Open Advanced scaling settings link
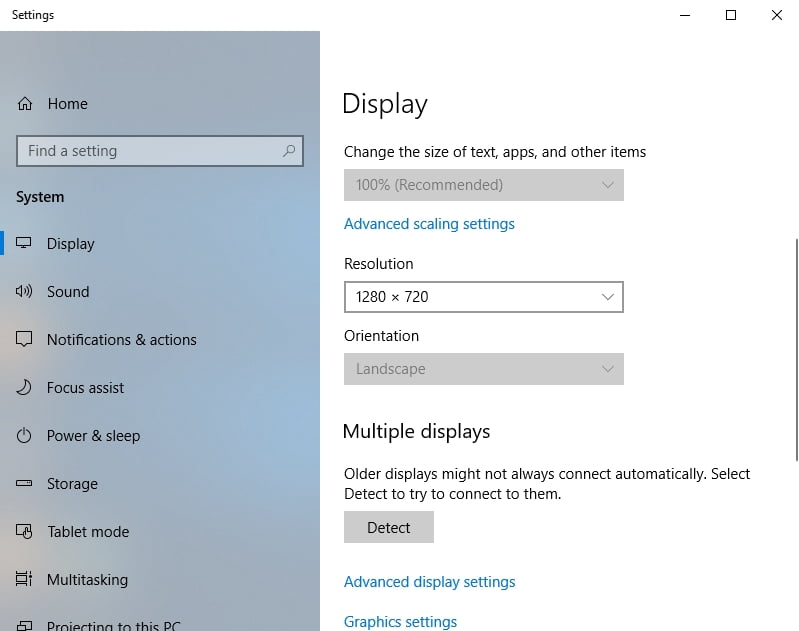Screen dimensions: 799x631 tap(429, 224)
